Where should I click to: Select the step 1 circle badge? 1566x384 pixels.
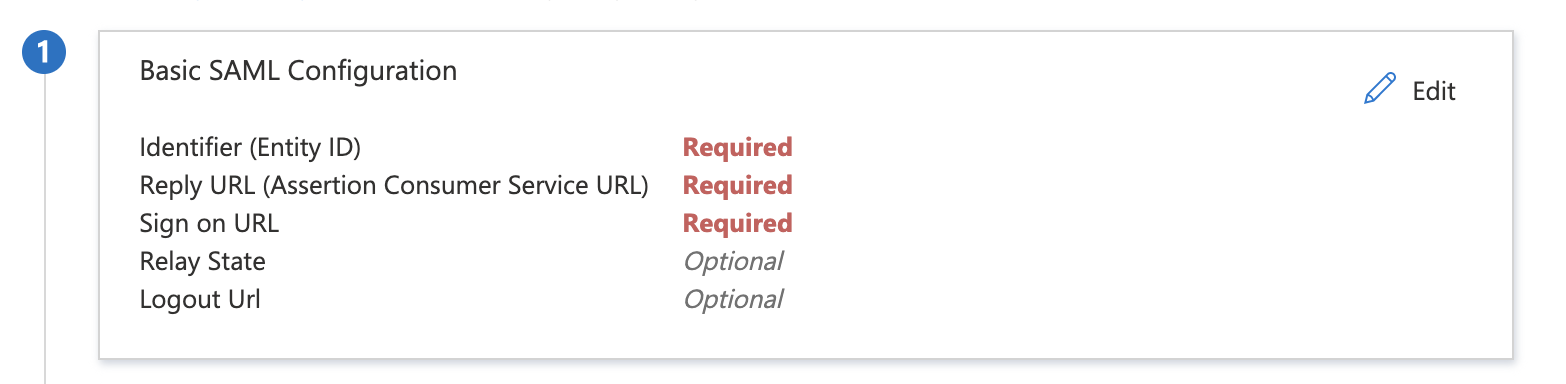[x=44, y=54]
